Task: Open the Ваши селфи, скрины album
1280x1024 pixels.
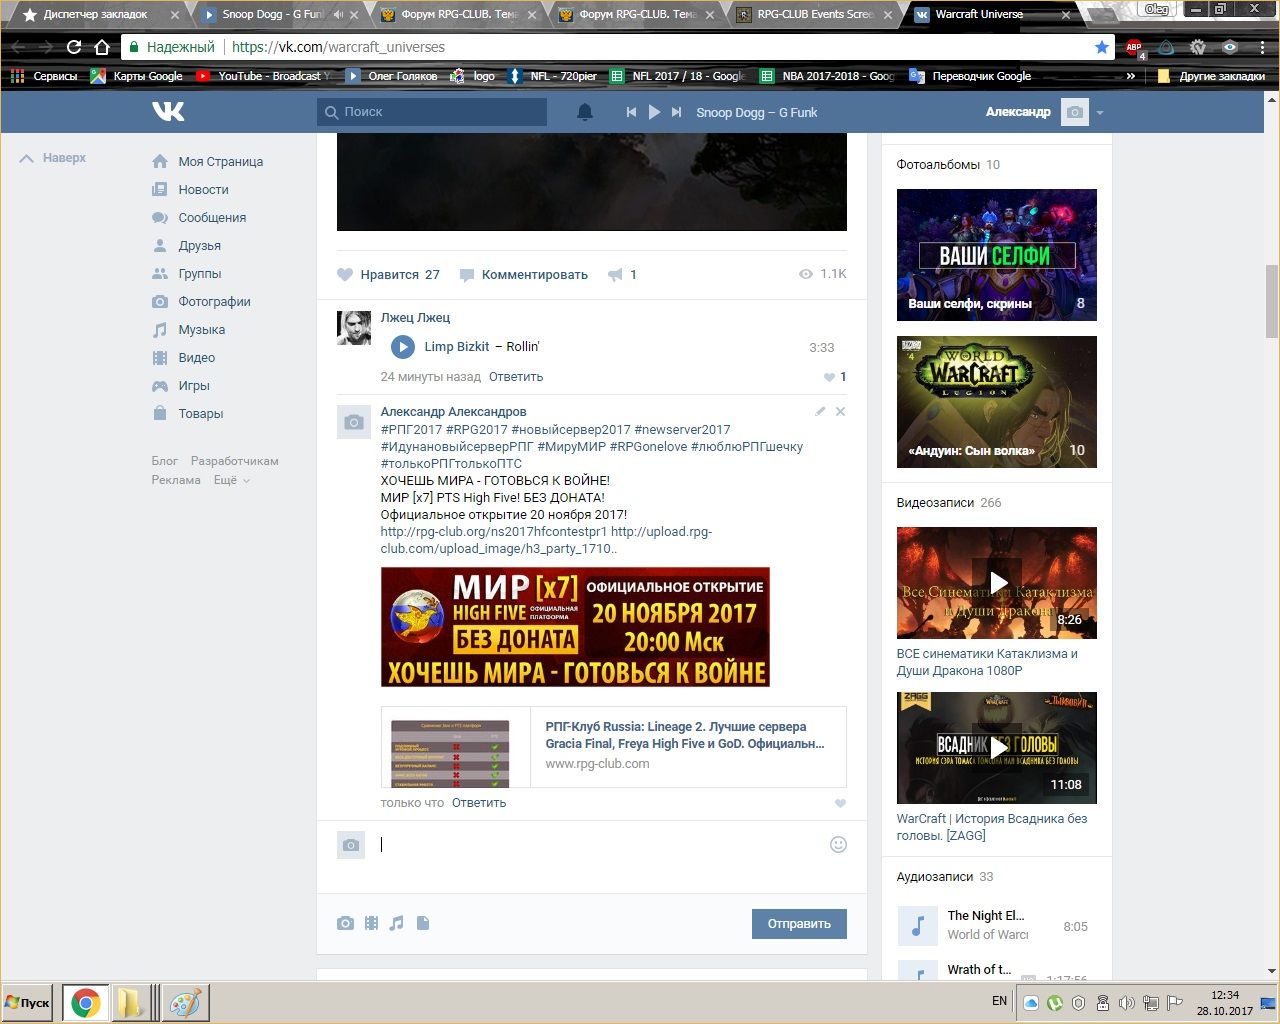Action: (997, 255)
